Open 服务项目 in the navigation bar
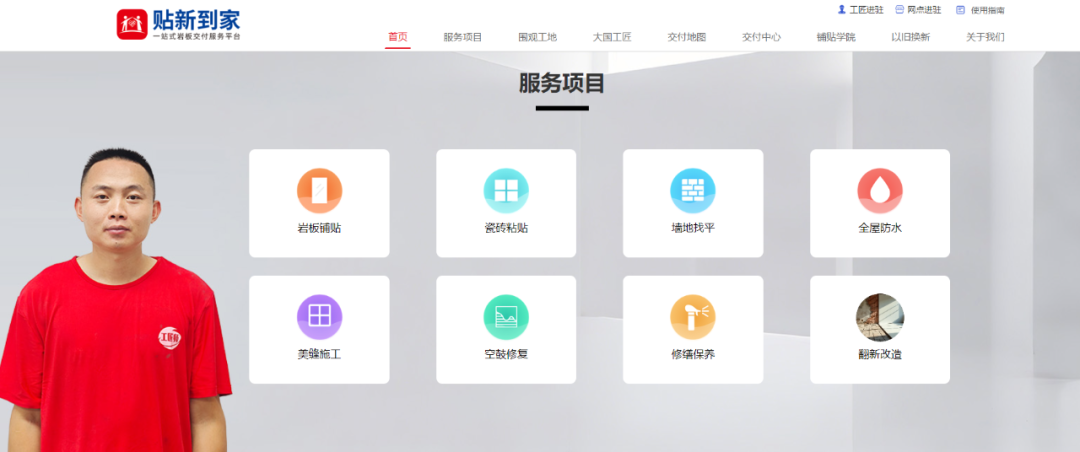The width and height of the screenshot is (1080, 452). (x=463, y=37)
